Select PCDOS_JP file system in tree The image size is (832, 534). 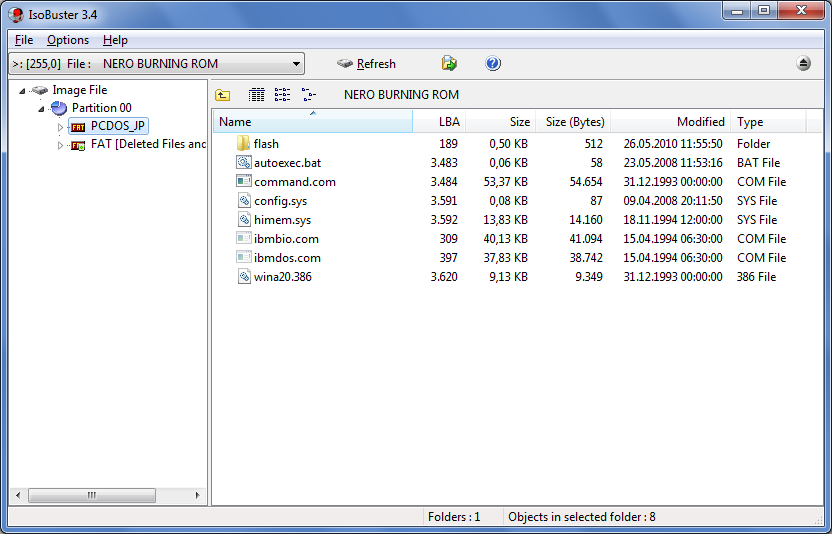(x=118, y=126)
